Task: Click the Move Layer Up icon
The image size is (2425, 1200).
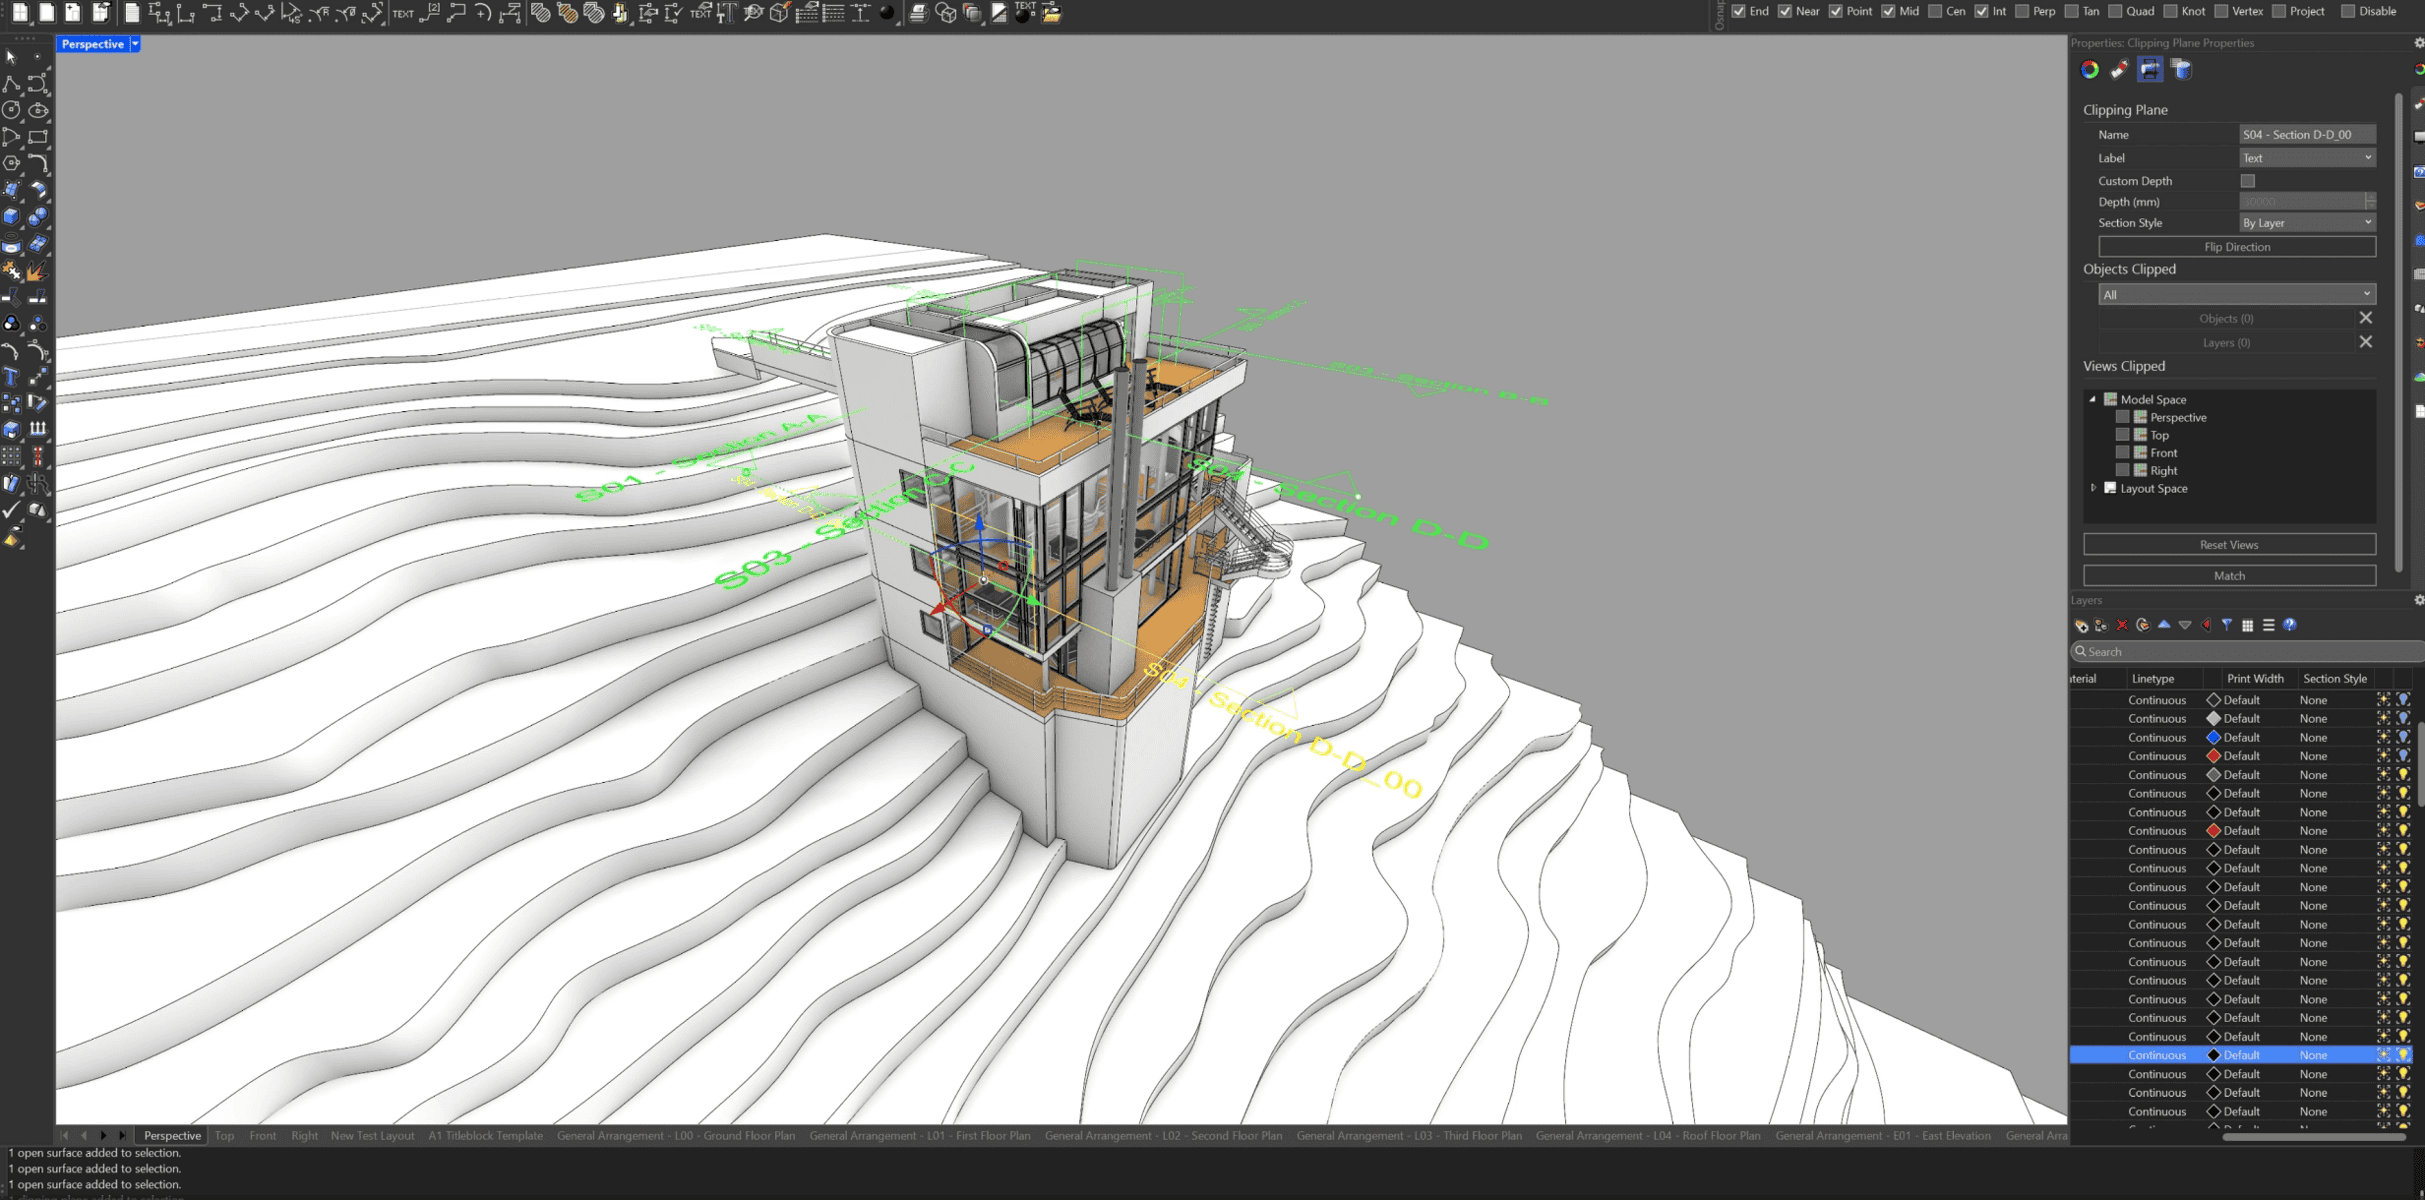Action: coord(2164,625)
